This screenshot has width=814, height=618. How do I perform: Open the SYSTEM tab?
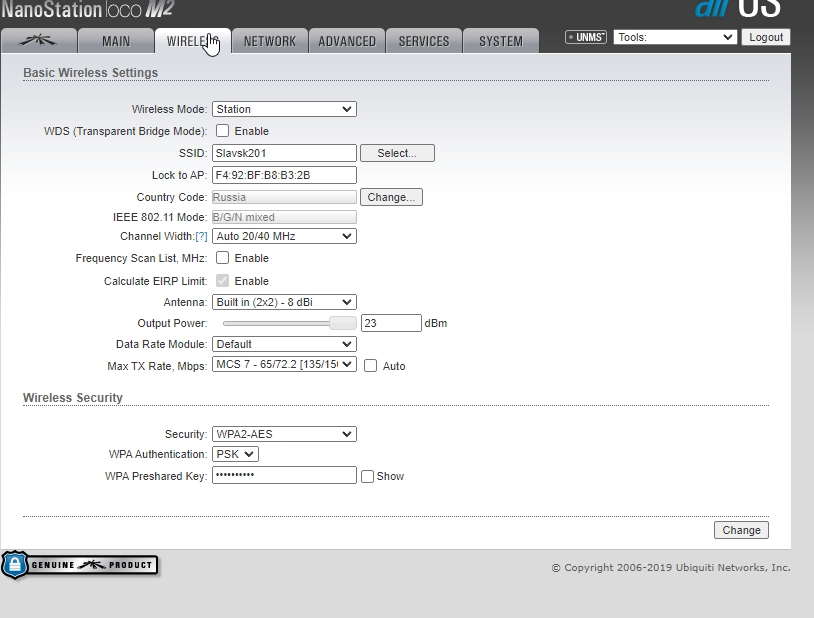pyautogui.click(x=501, y=41)
